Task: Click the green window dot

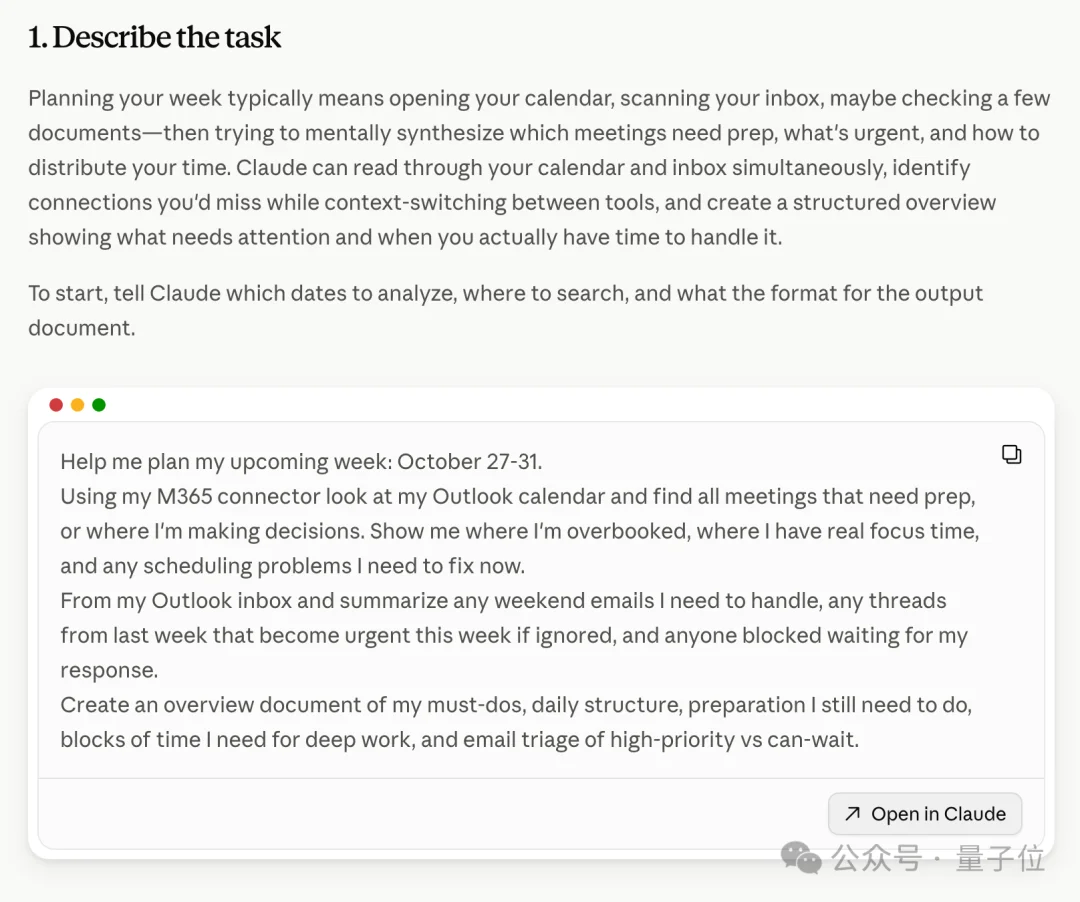Action: [x=99, y=405]
